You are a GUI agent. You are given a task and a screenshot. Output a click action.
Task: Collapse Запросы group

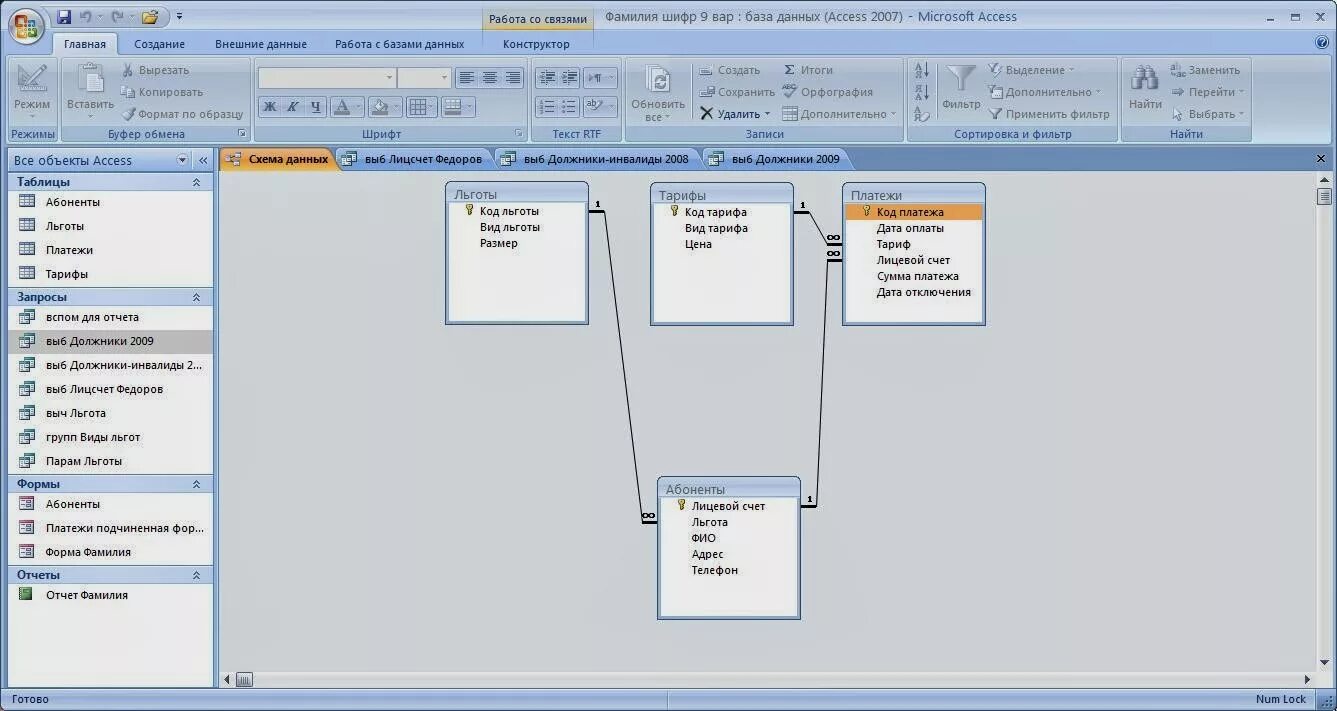196,297
